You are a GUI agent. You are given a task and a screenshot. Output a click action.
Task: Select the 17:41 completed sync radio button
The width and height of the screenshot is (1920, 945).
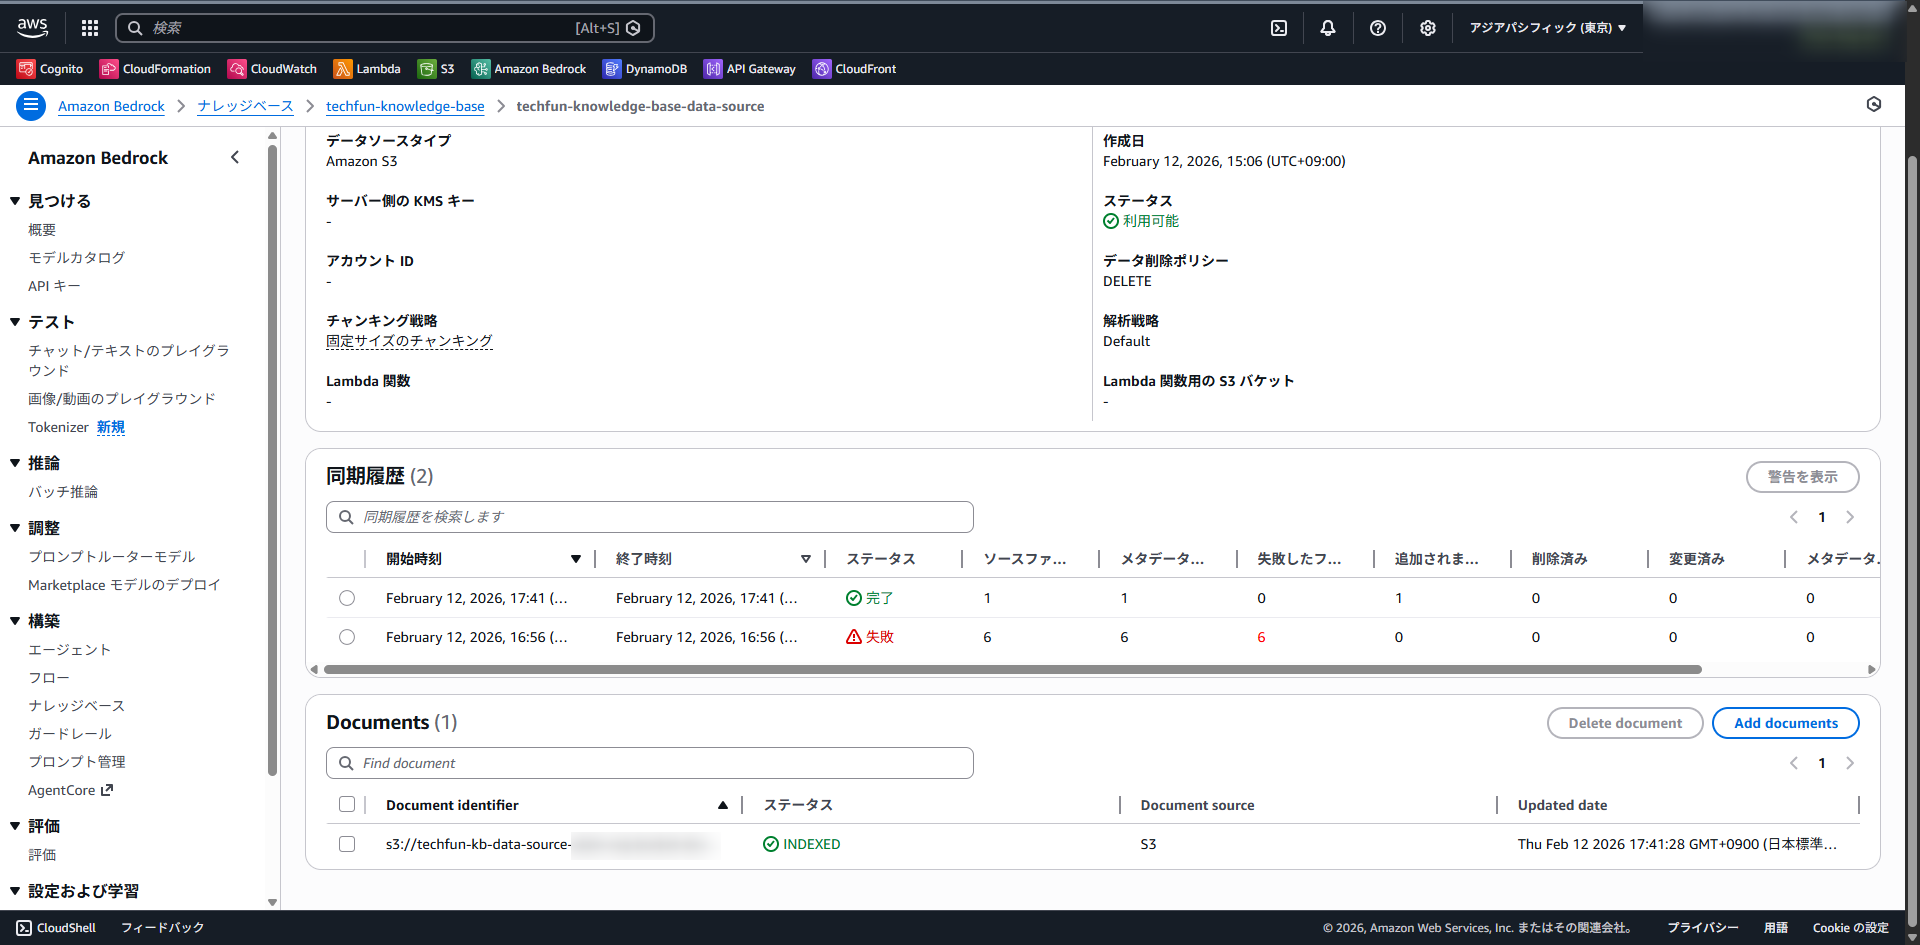click(x=347, y=598)
